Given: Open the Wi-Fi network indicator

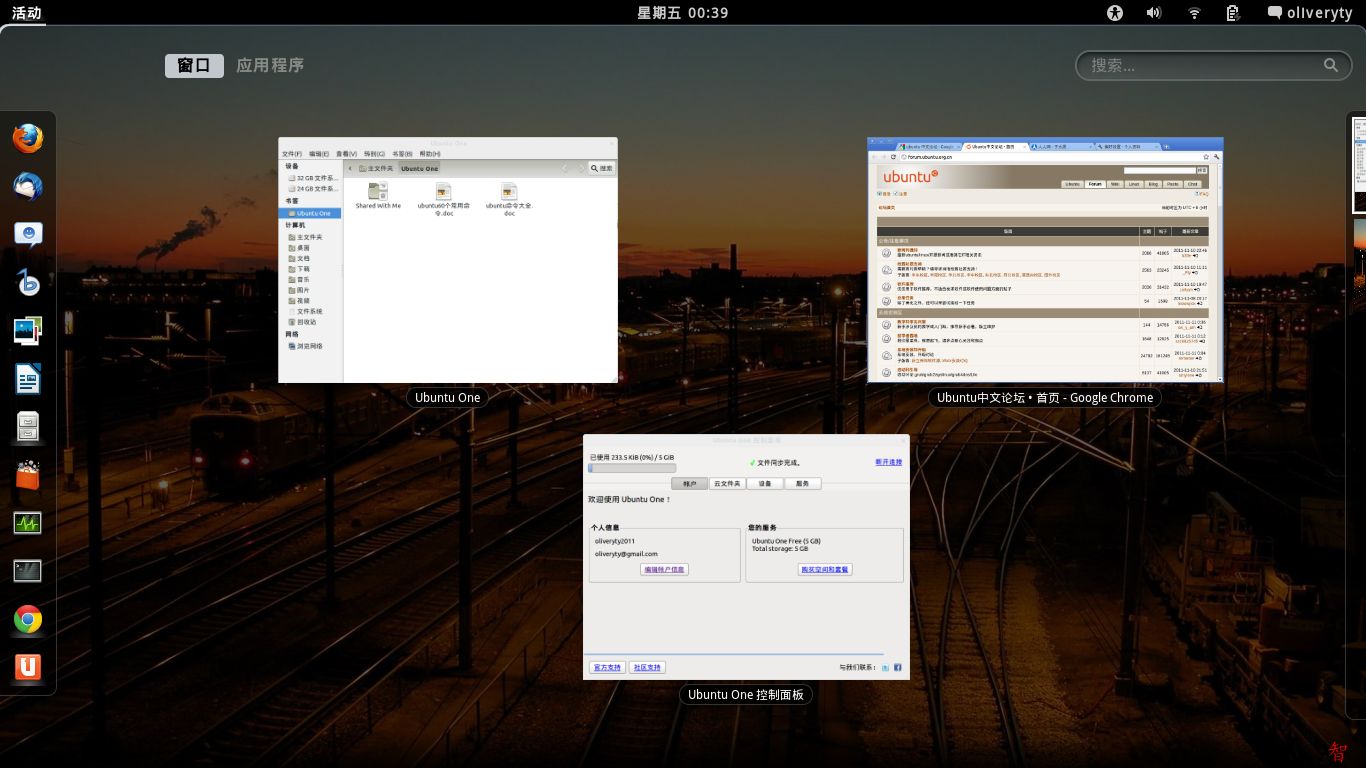Looking at the screenshot, I should tap(1194, 13).
